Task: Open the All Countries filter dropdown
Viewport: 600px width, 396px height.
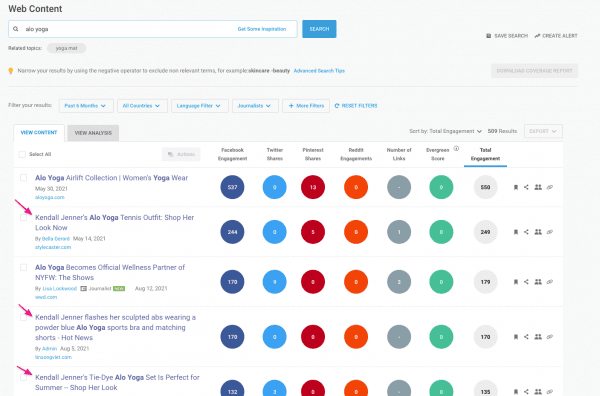Action: 142,106
